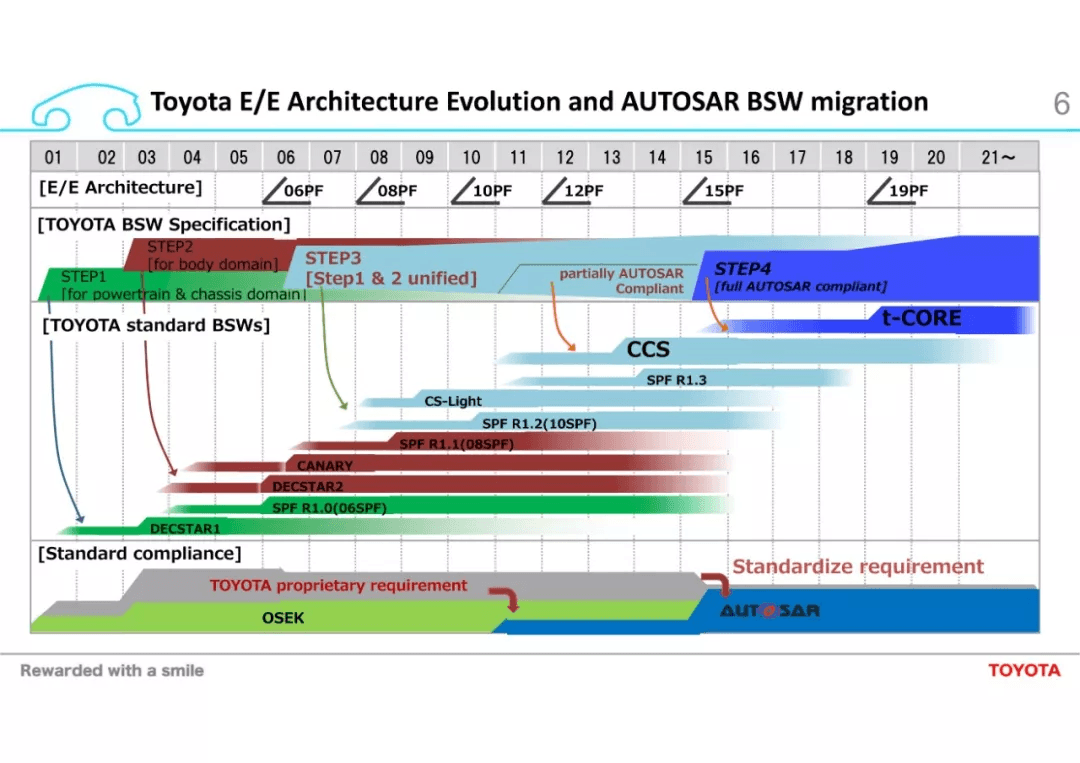The height and width of the screenshot is (763, 1080).
Task: Click the 12PF architecture marker
Action: [x=573, y=190]
